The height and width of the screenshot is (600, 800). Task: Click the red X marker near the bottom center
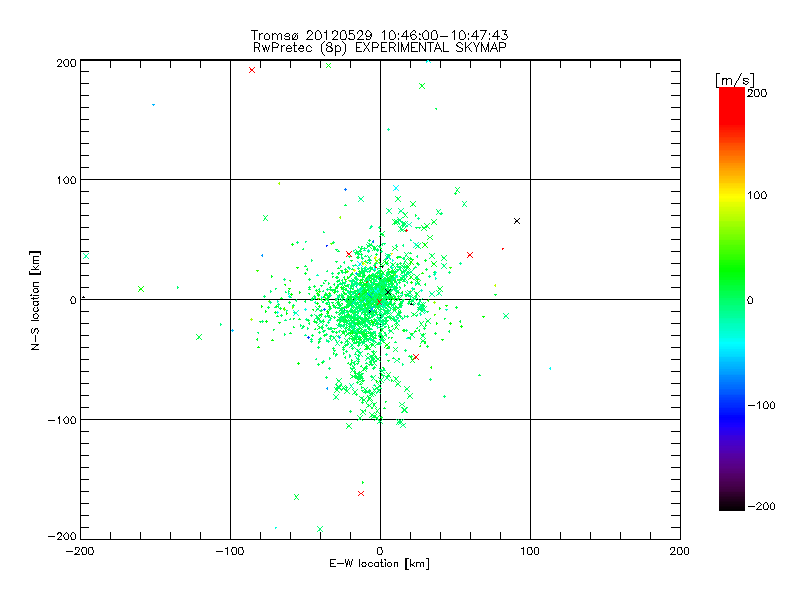coord(361,493)
